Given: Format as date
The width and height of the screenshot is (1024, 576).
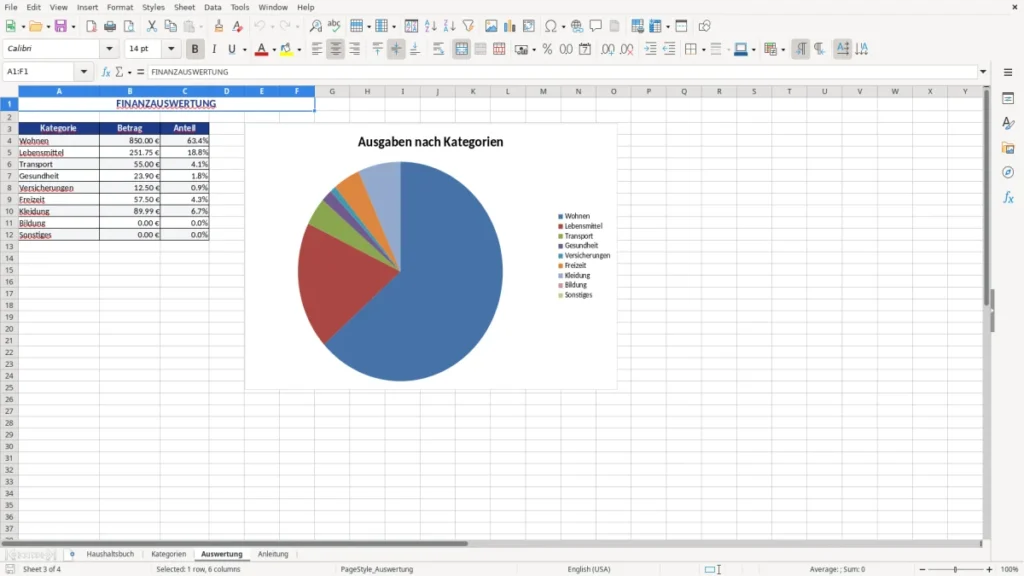Looking at the screenshot, I should tap(585, 49).
